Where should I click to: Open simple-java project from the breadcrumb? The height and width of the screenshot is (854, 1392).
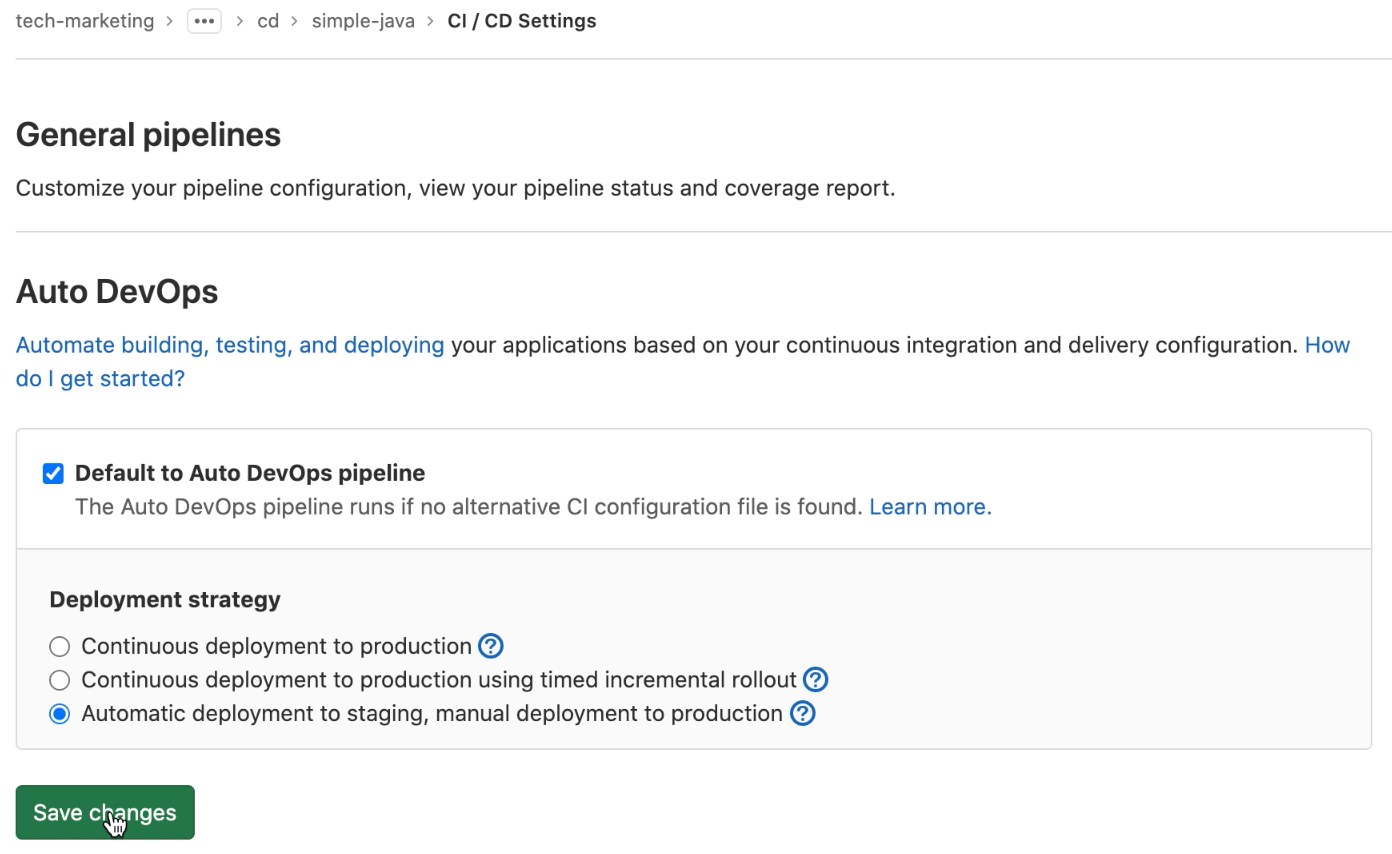[363, 21]
